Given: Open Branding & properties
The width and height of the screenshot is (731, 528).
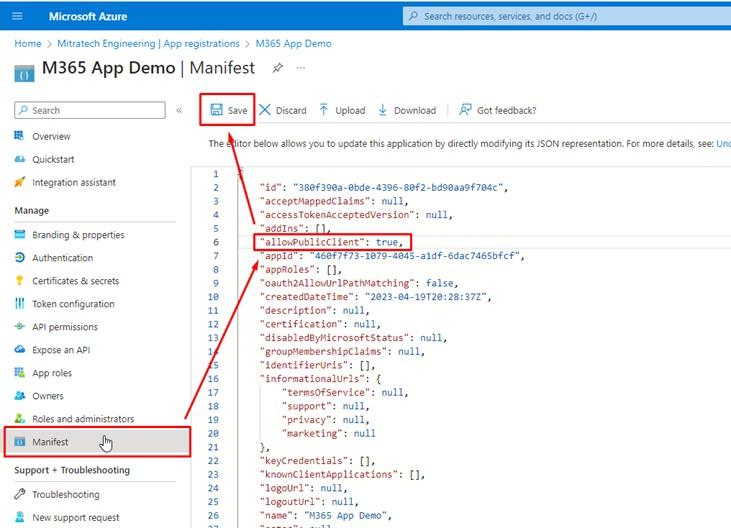Looking at the screenshot, I should [78, 235].
